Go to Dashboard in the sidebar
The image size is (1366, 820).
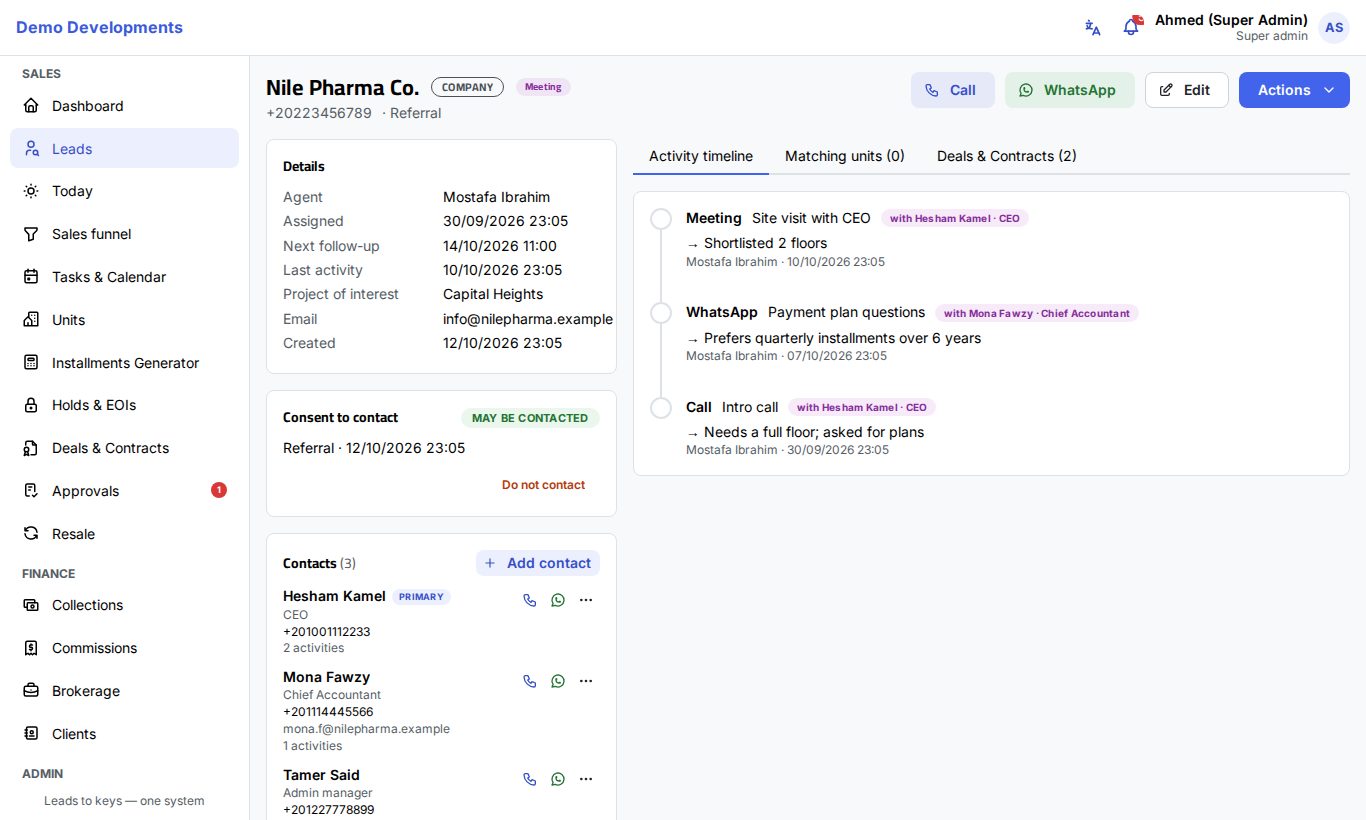pos(124,106)
